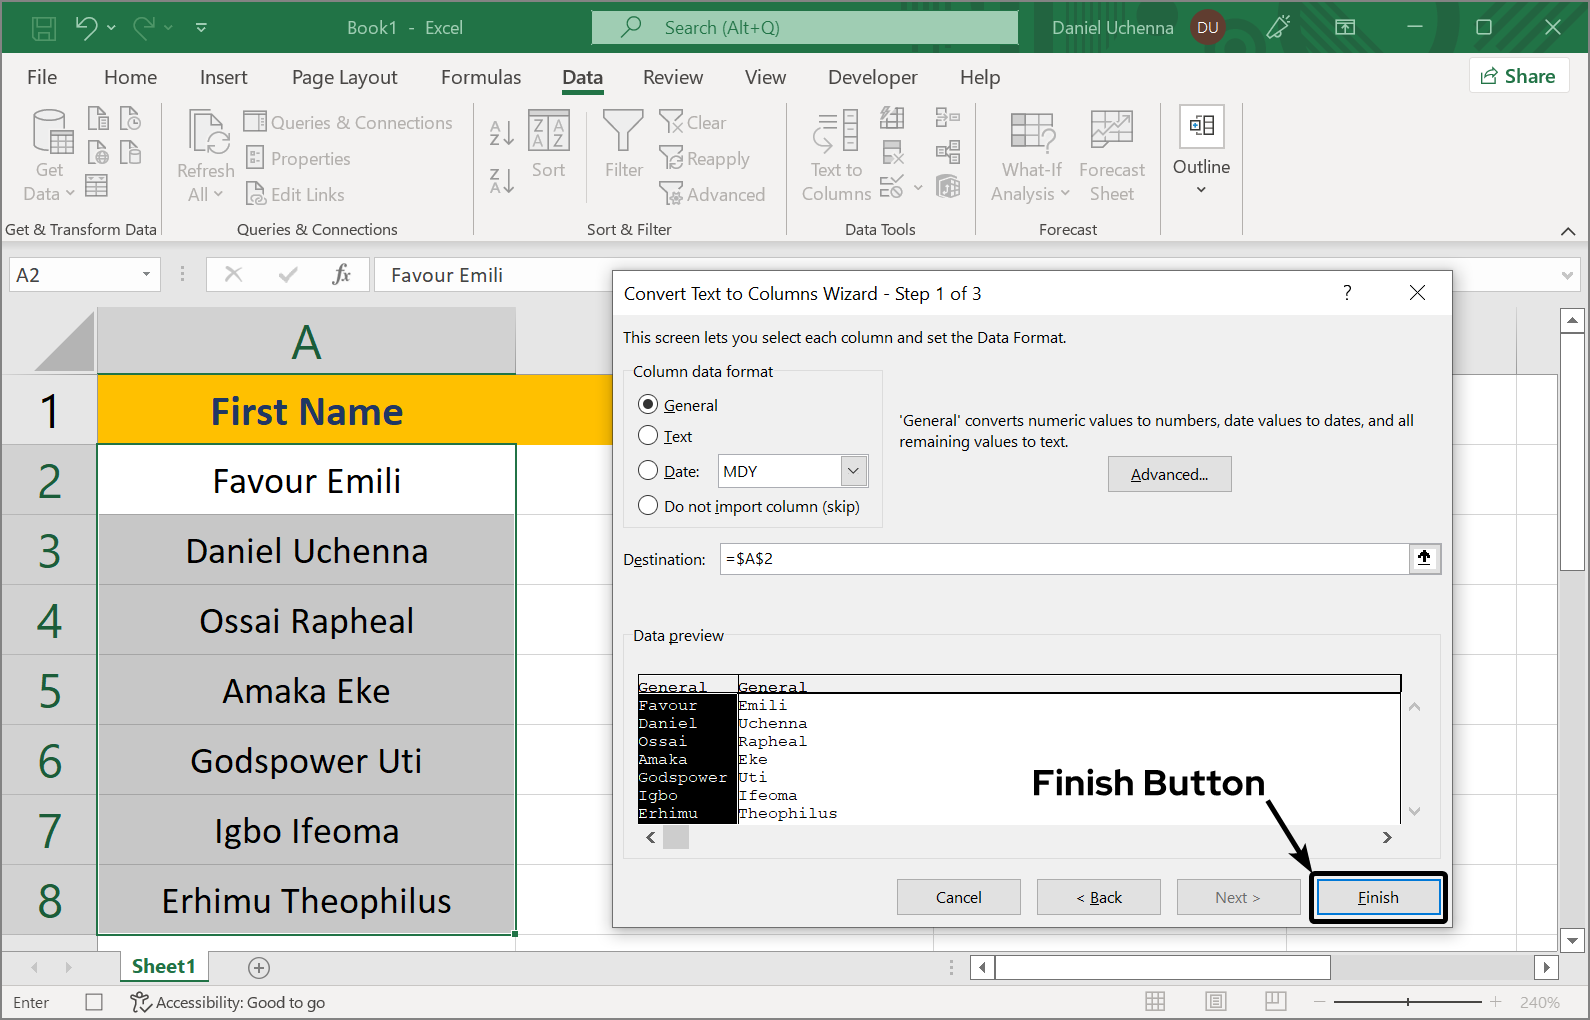Click the collapse dialog icon beside Destination
Screen dimensions: 1590x1020
pos(1424,559)
